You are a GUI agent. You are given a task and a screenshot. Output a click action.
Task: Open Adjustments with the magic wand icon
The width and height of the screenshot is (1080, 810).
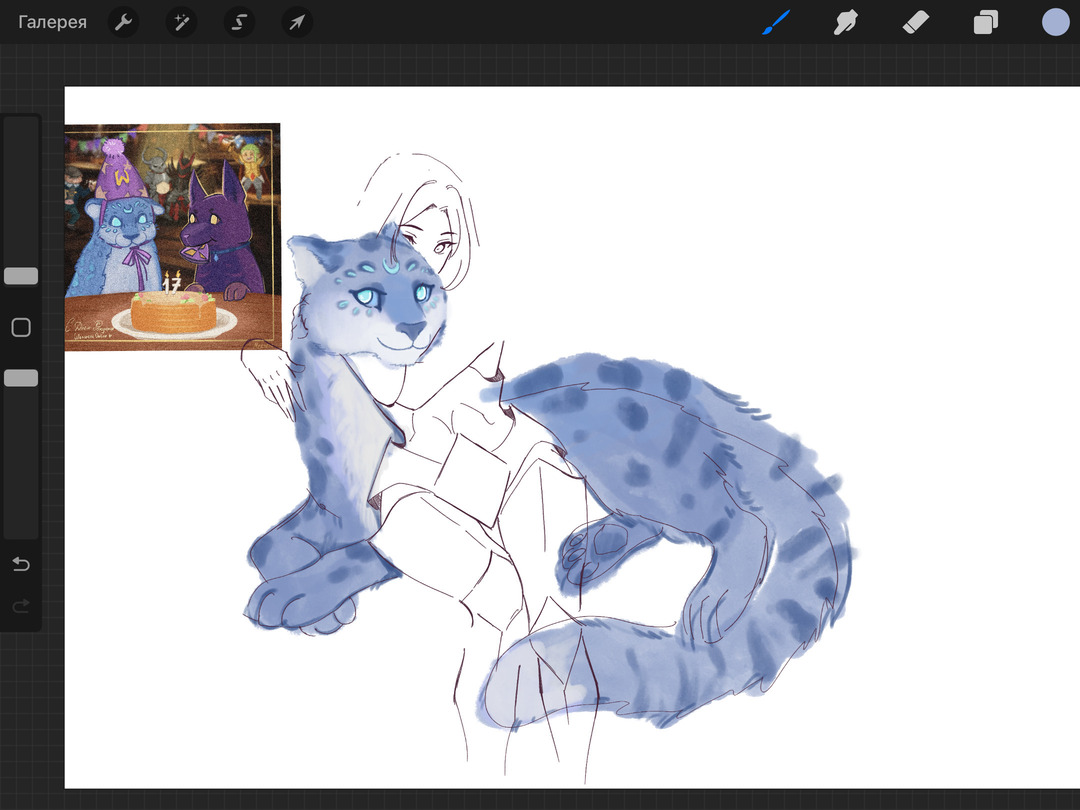[x=181, y=22]
